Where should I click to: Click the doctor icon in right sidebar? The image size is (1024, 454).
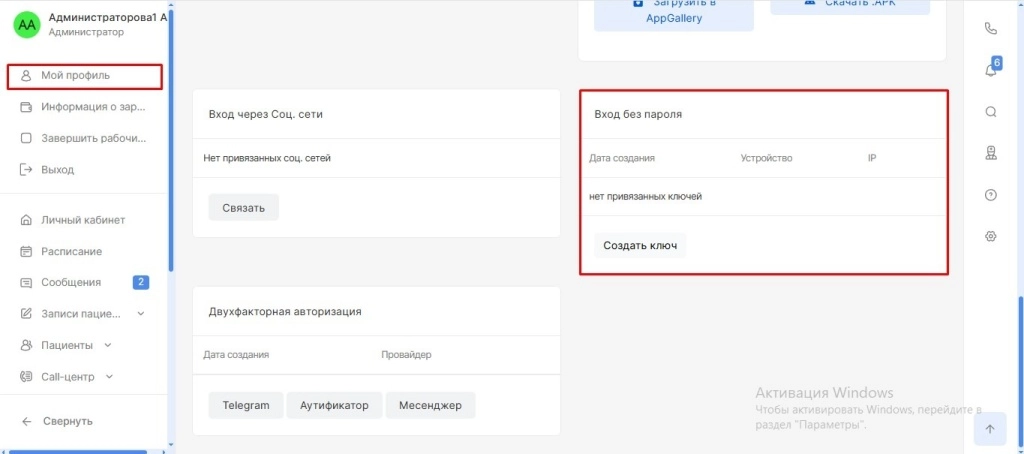pyautogui.click(x=991, y=154)
